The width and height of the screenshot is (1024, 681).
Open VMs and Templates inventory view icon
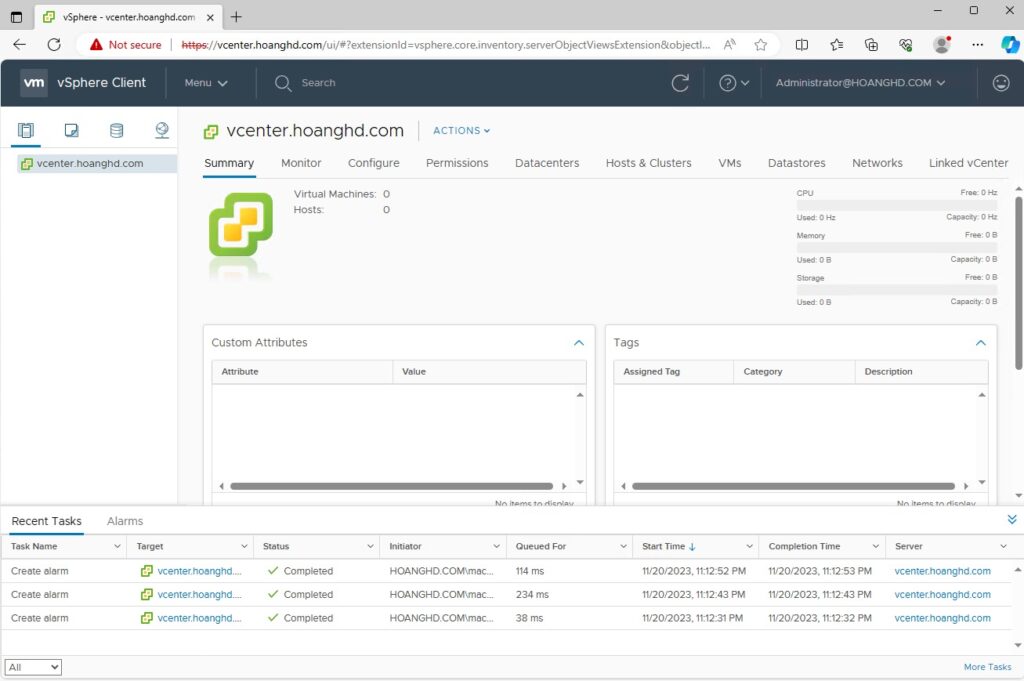pos(72,131)
